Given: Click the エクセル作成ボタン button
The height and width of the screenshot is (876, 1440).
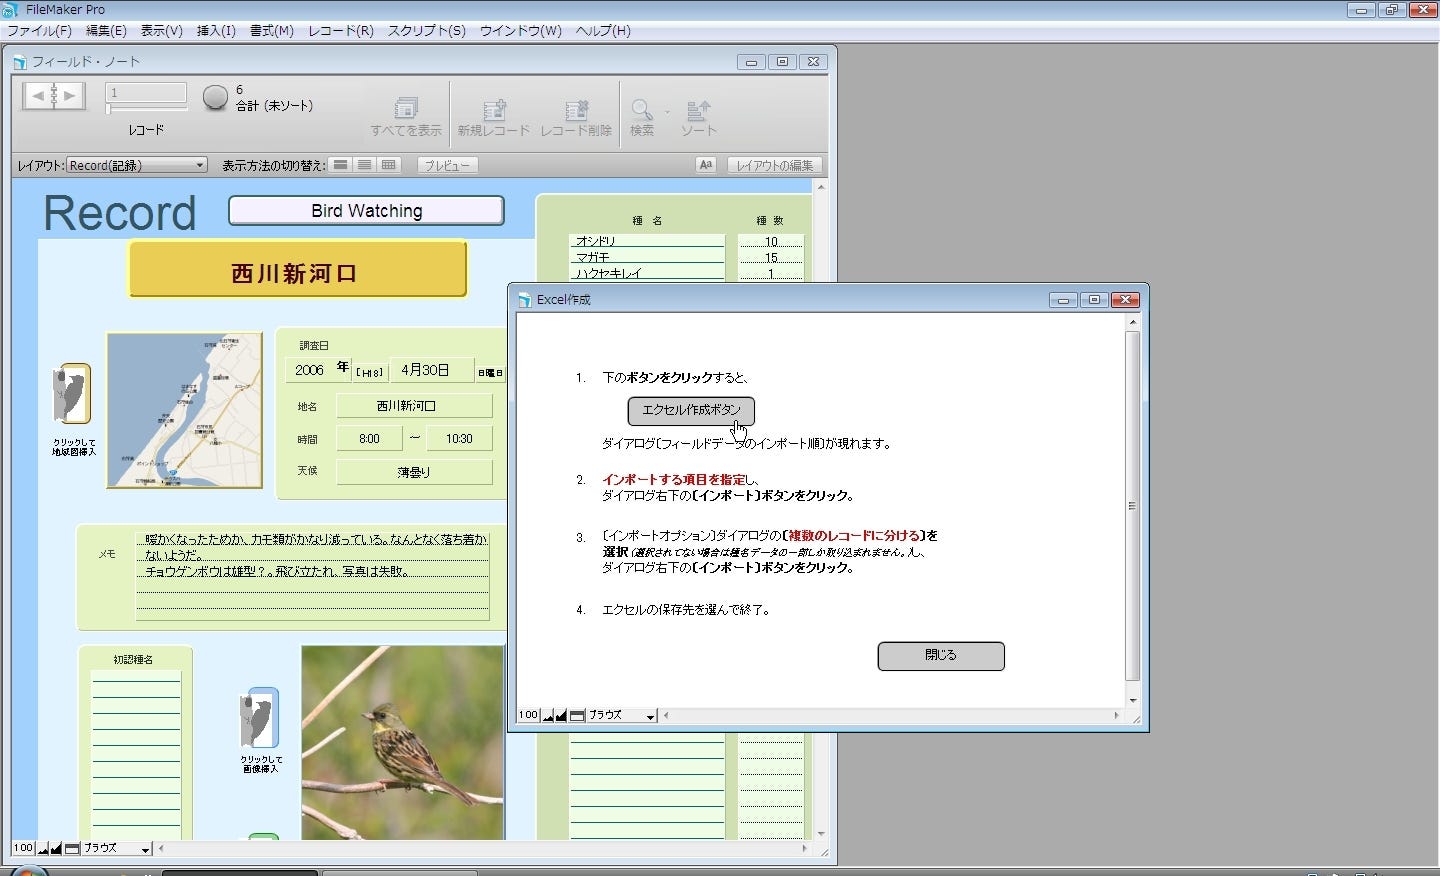Looking at the screenshot, I should pyautogui.click(x=691, y=410).
